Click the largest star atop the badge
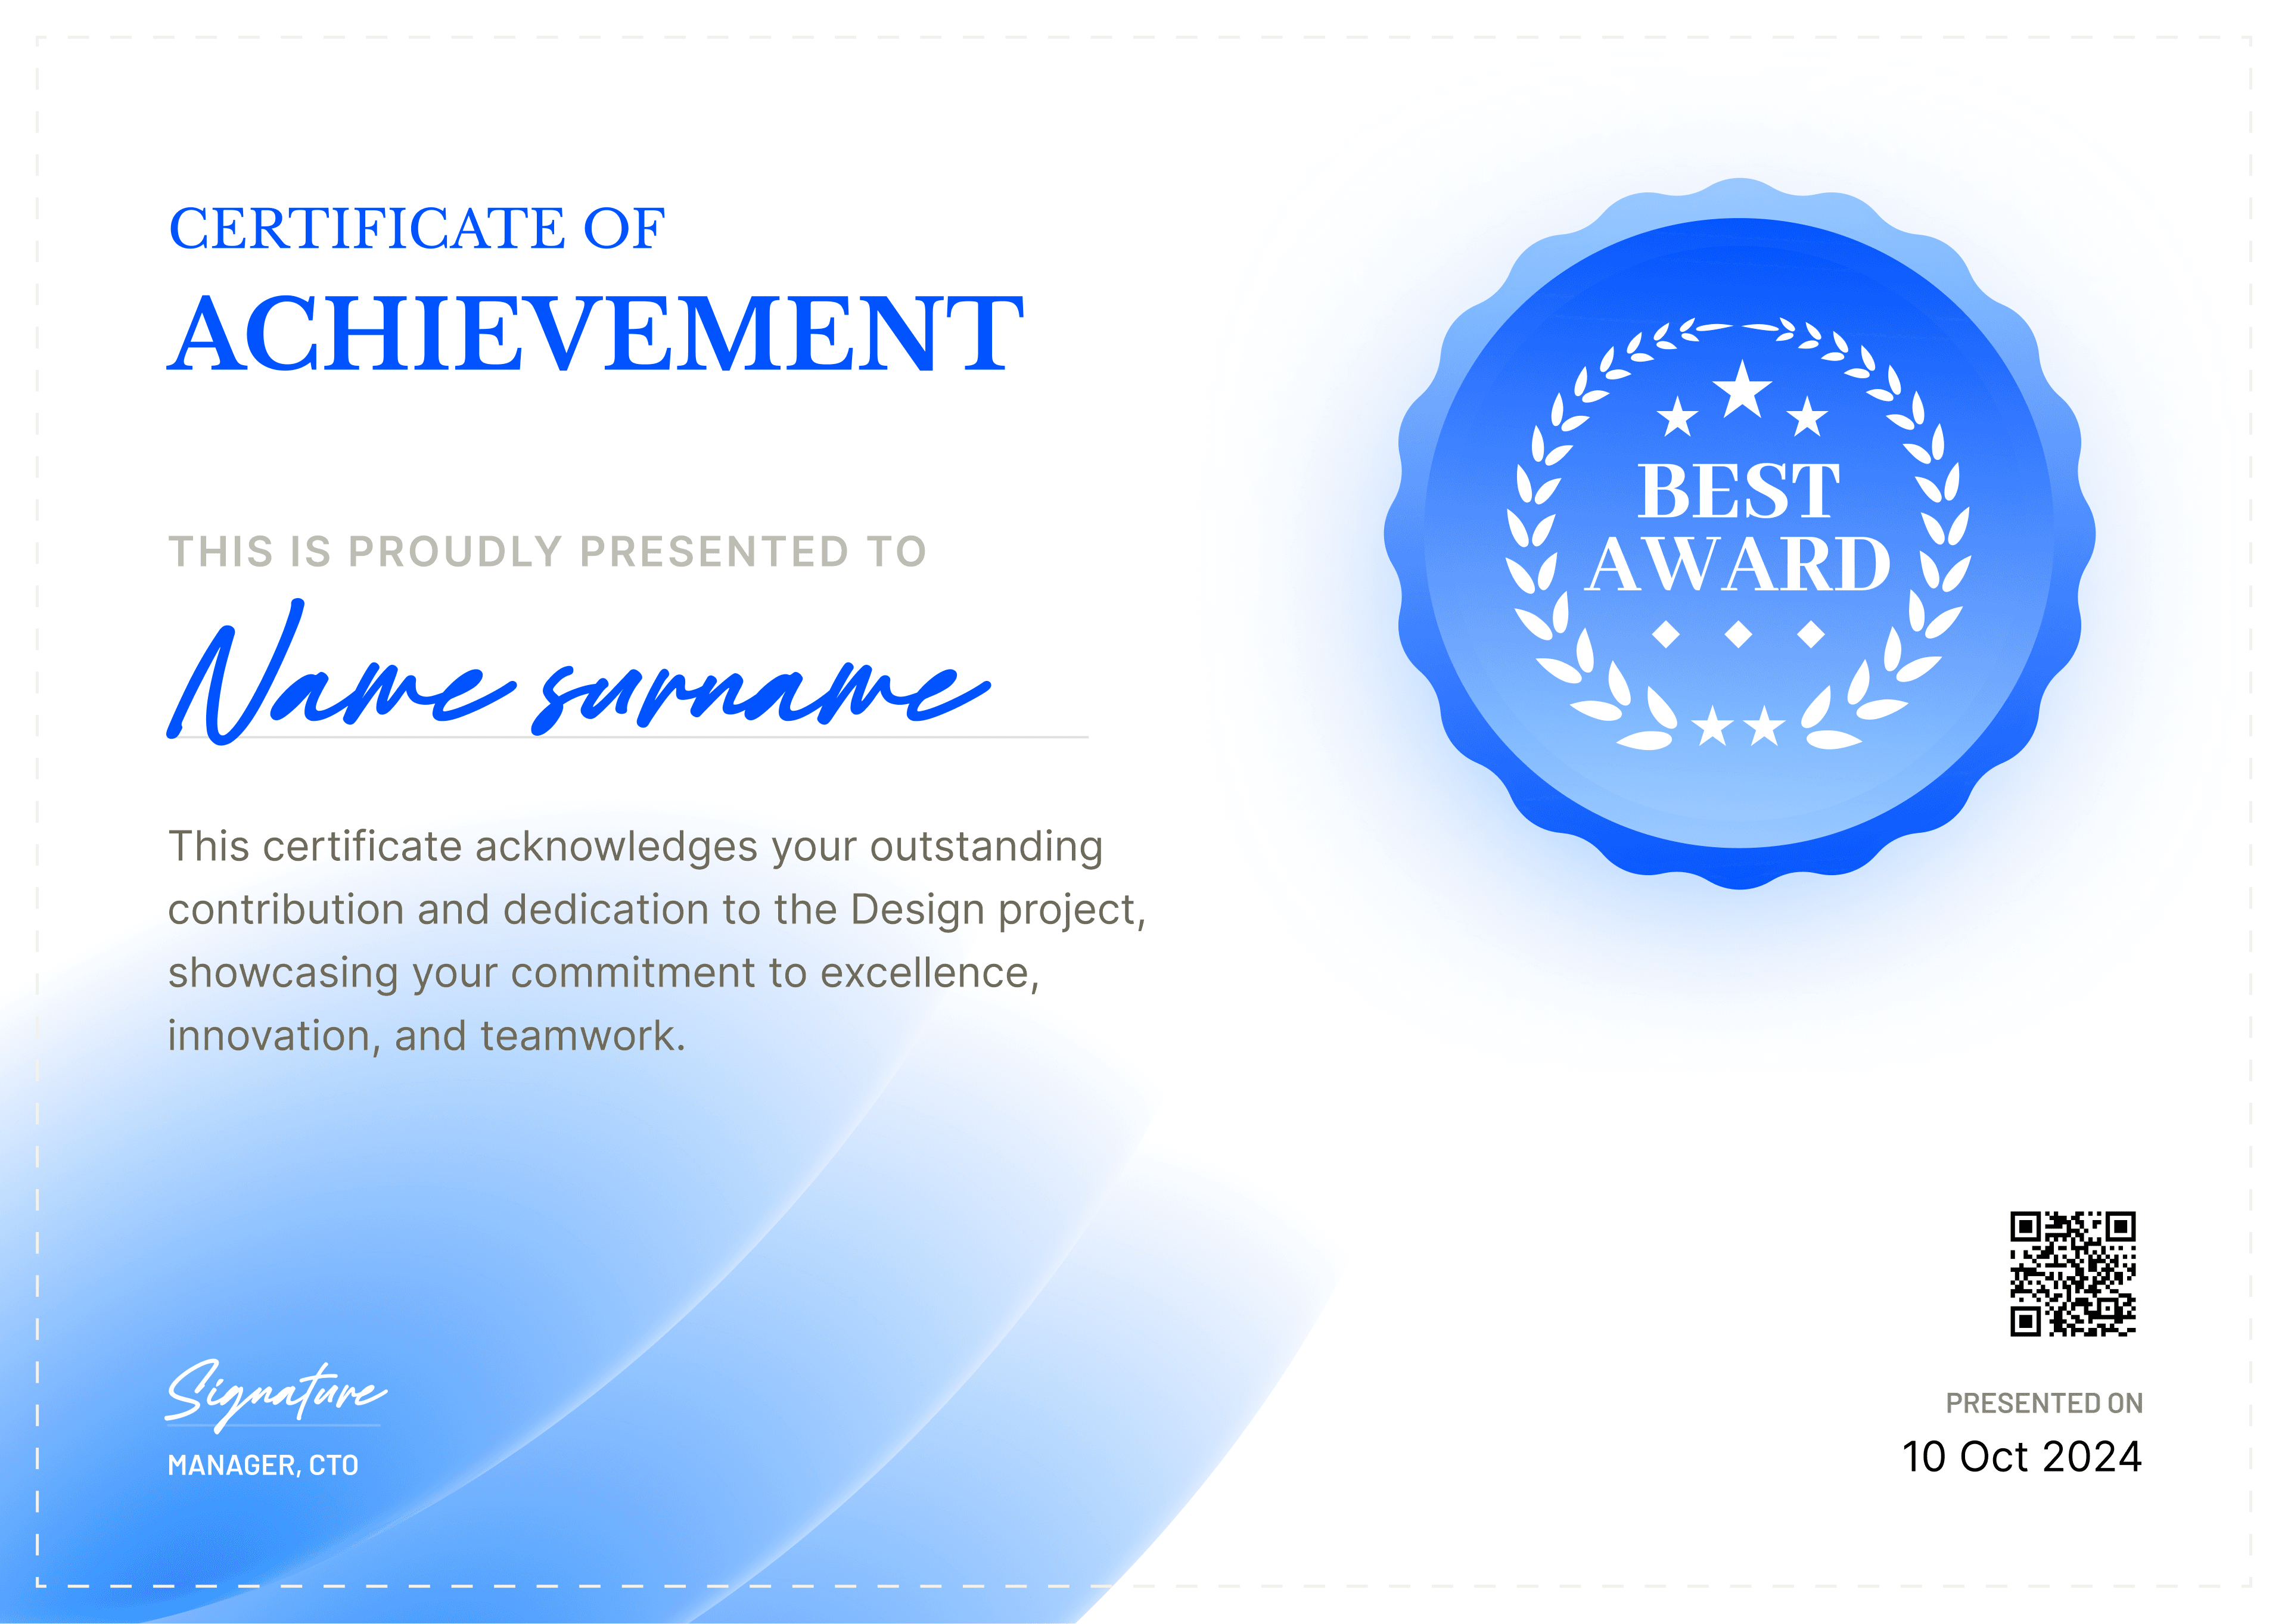 pos(1742,391)
